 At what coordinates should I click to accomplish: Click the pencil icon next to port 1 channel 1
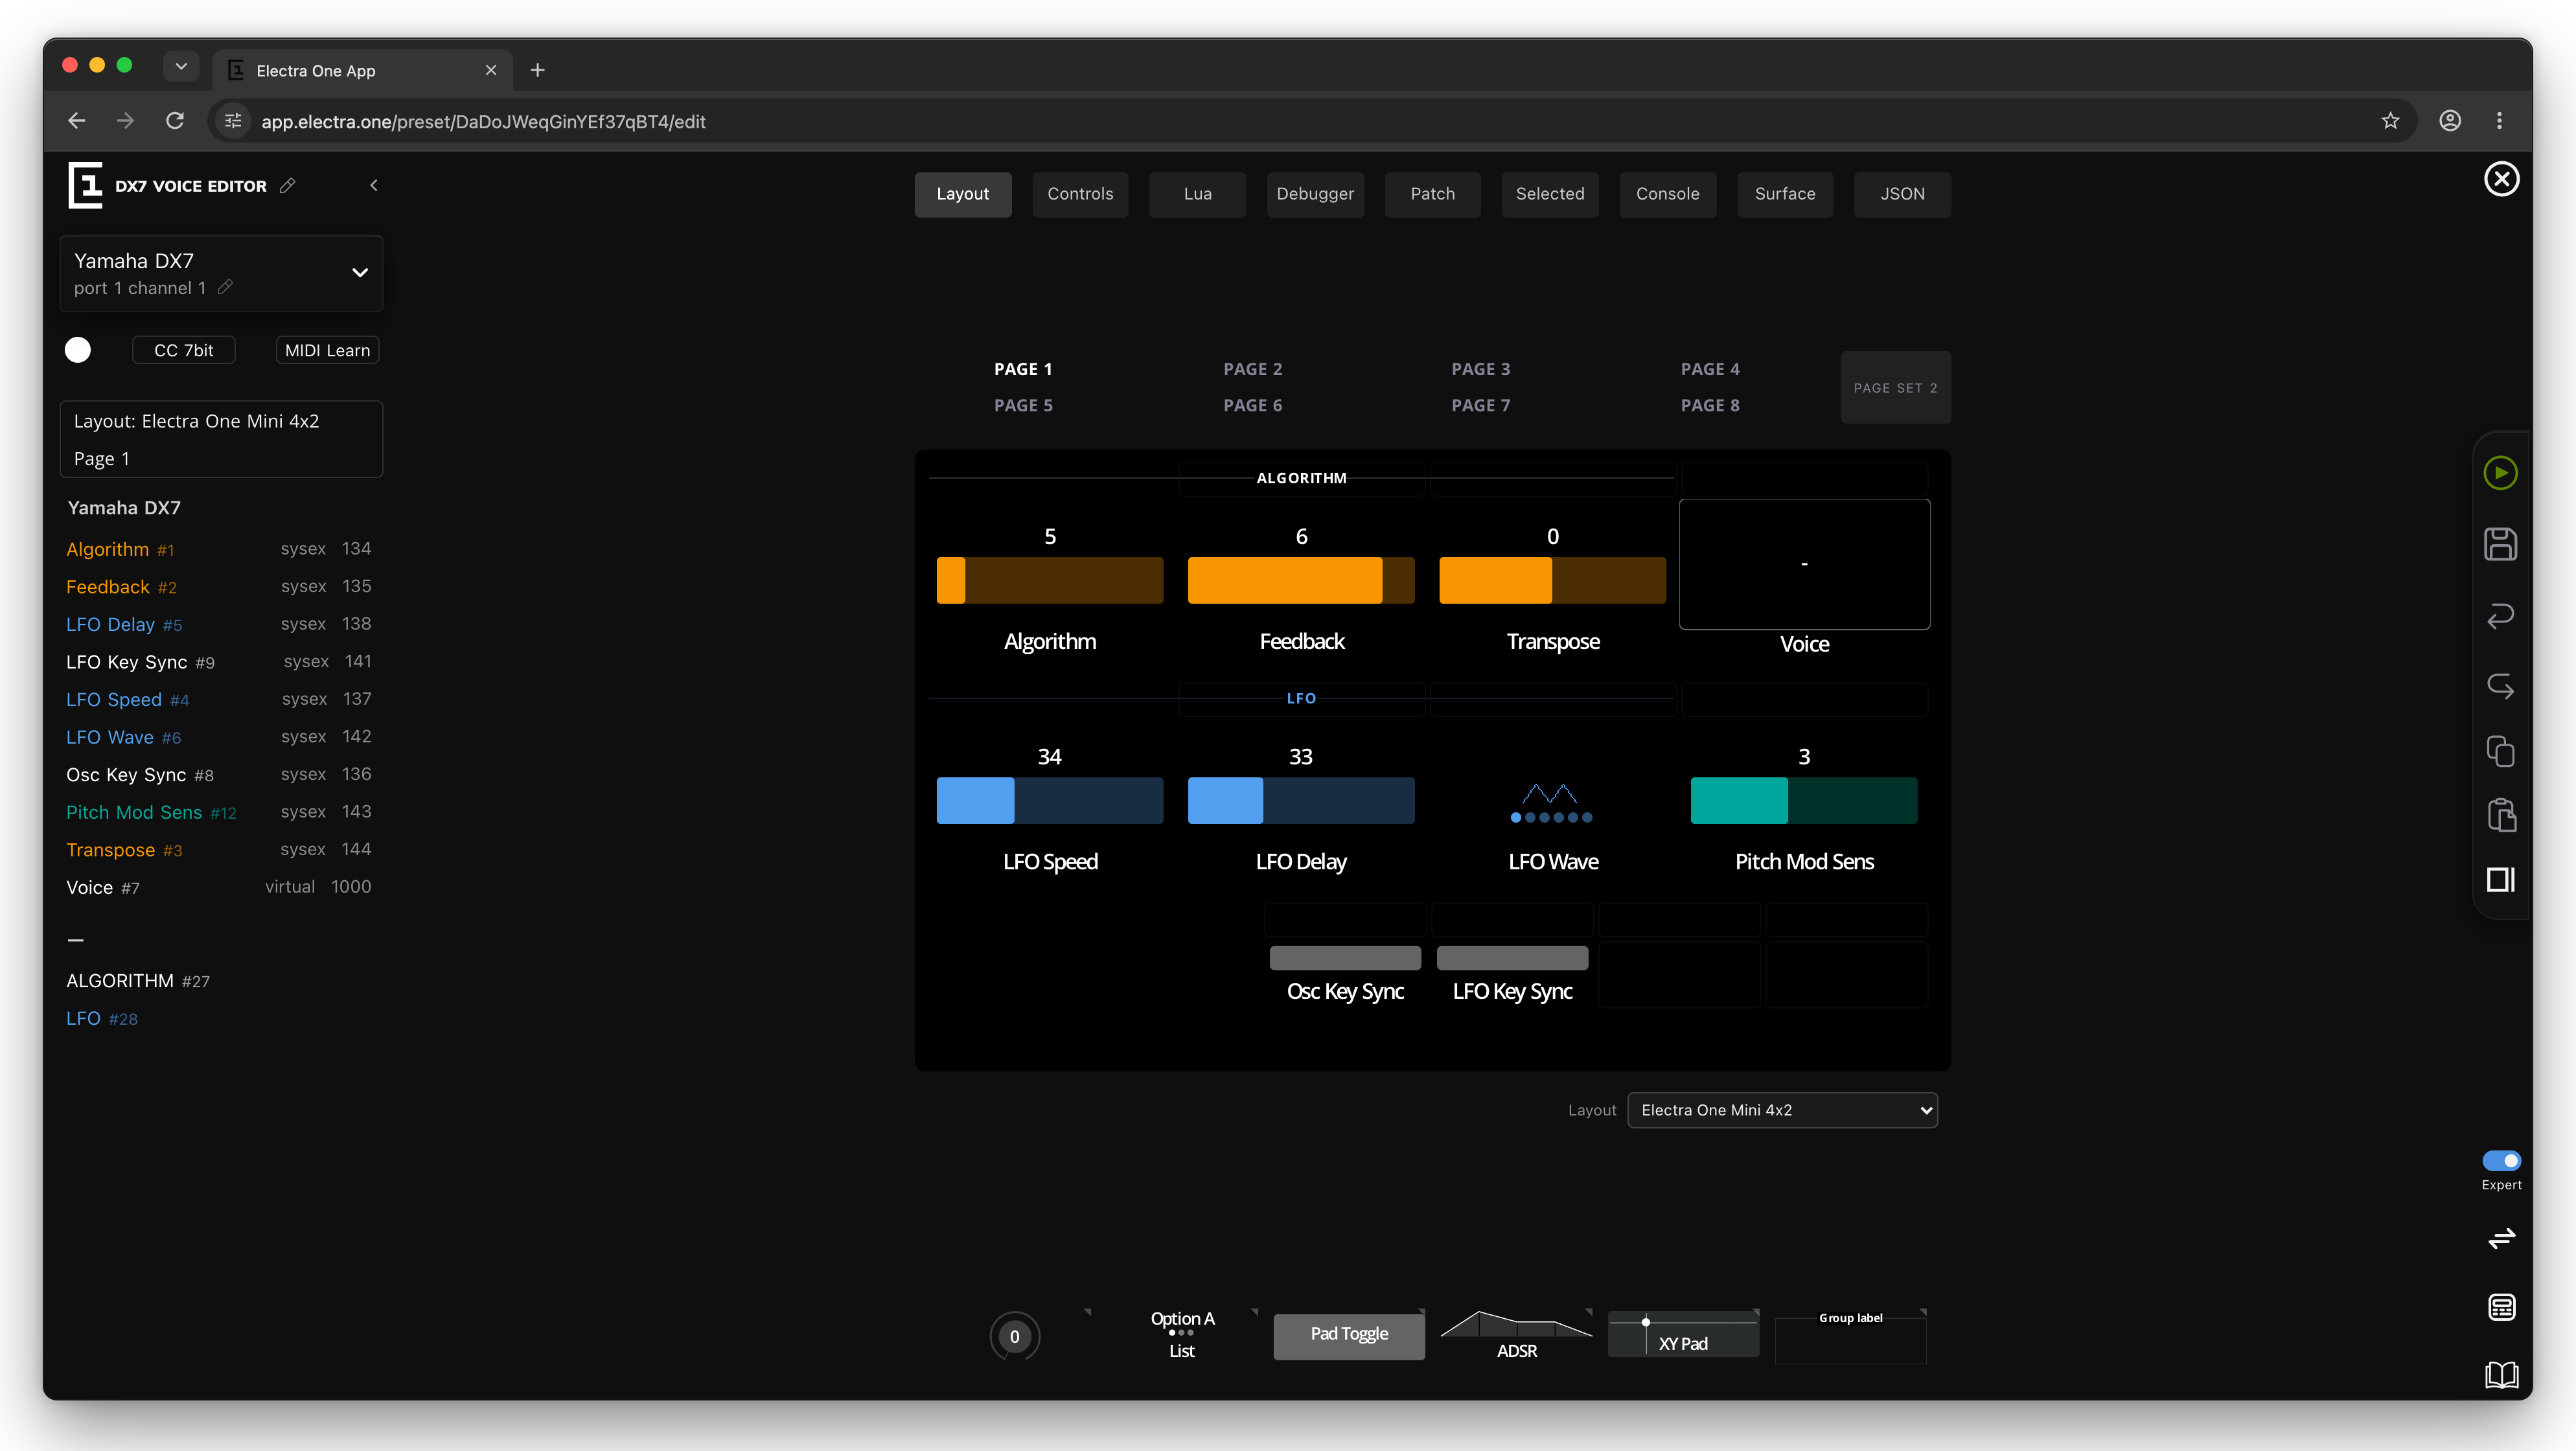(225, 288)
